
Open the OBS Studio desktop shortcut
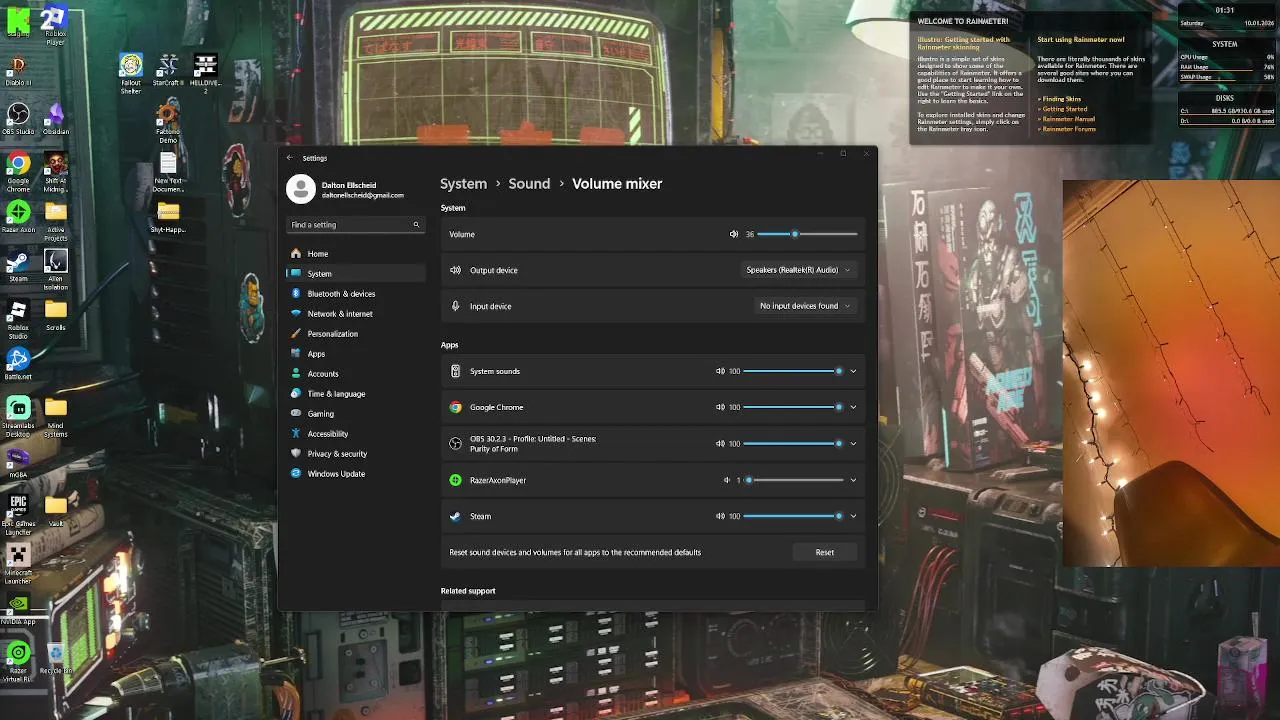coord(18,118)
